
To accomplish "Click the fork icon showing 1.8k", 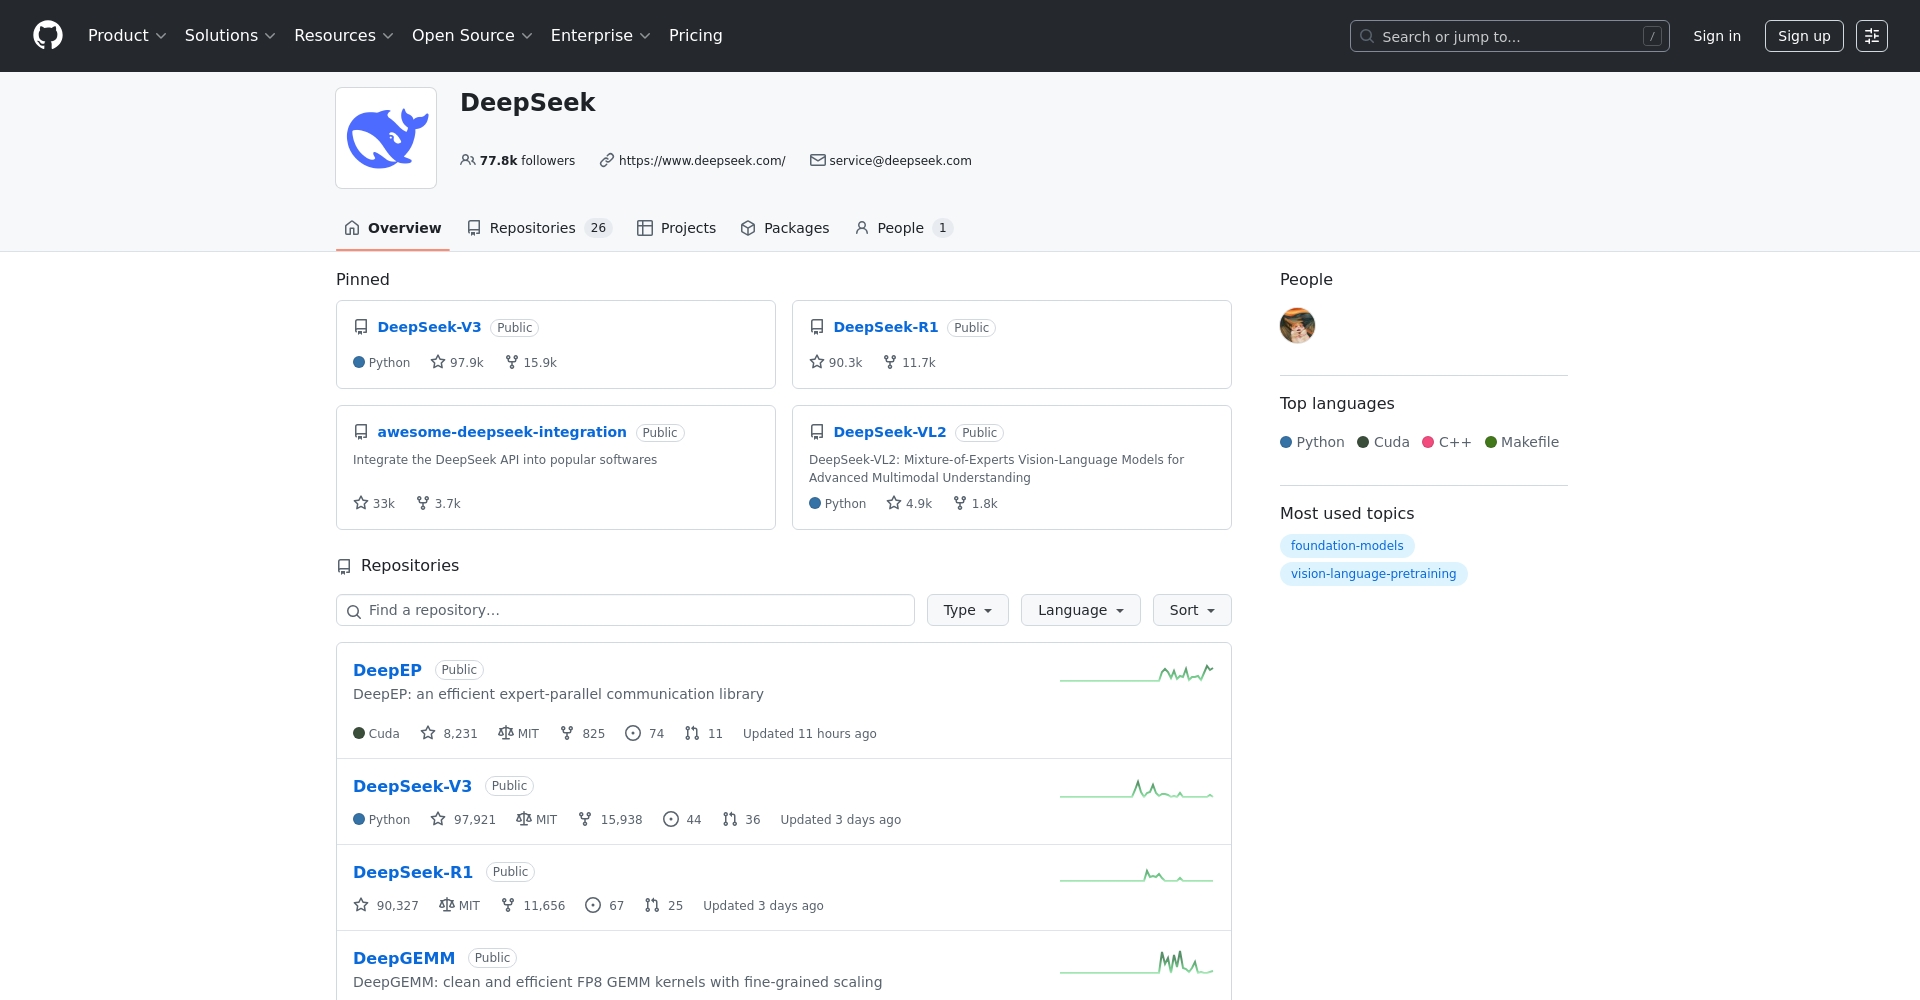I will click(960, 503).
